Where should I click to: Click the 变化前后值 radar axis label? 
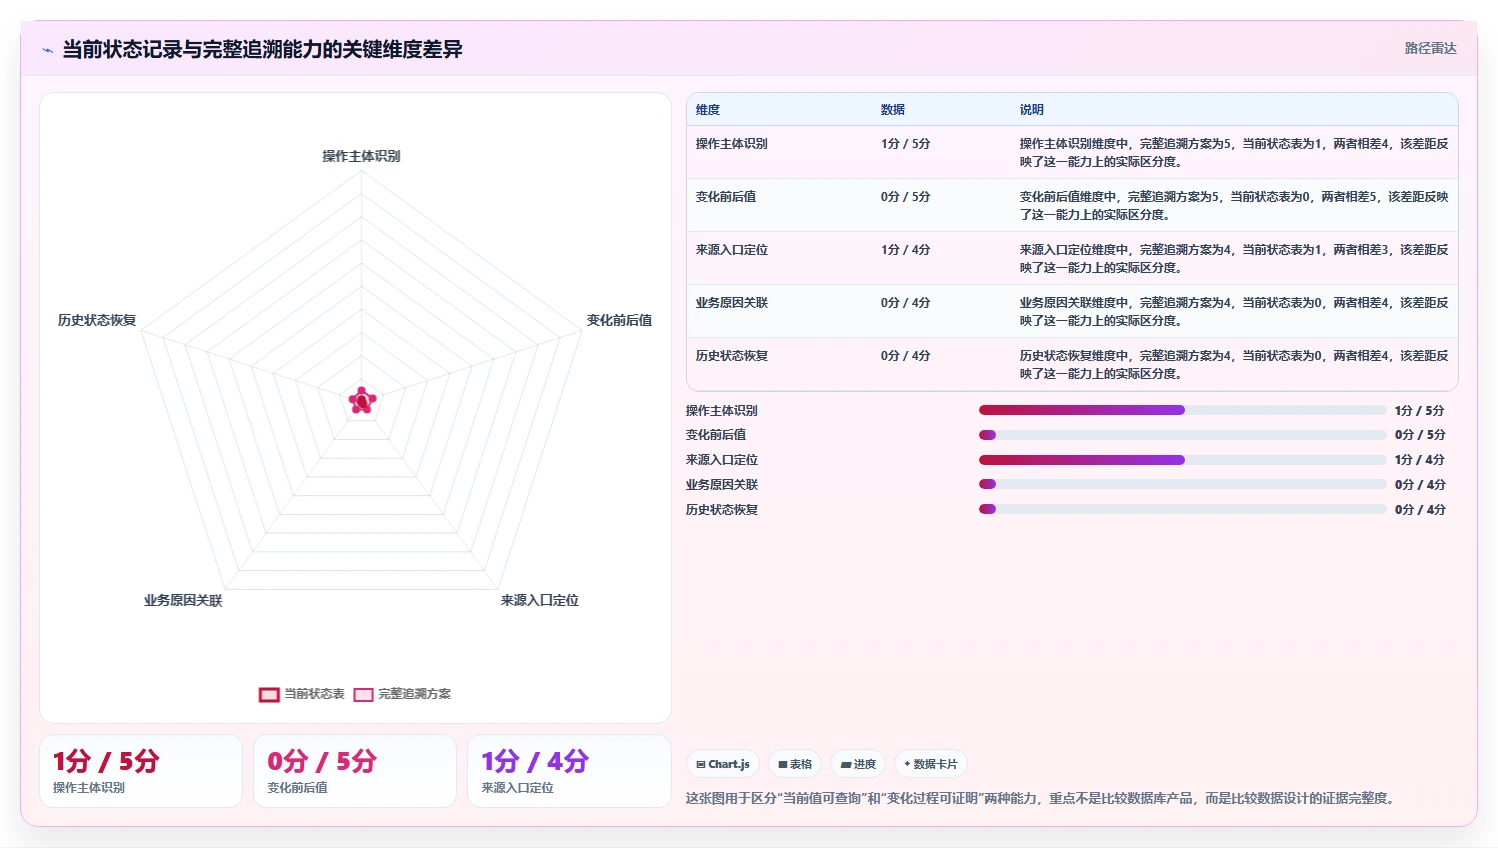tap(619, 320)
